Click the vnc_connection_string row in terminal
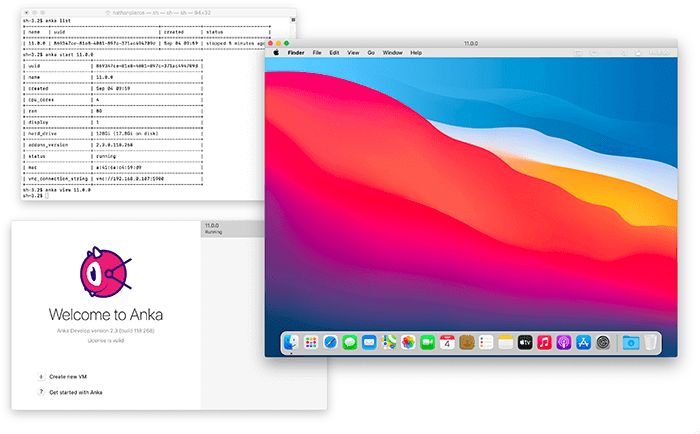The image size is (700, 434). click(x=113, y=179)
